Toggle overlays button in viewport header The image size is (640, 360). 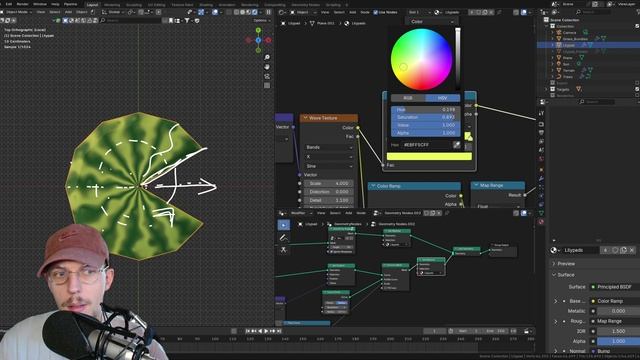215,12
